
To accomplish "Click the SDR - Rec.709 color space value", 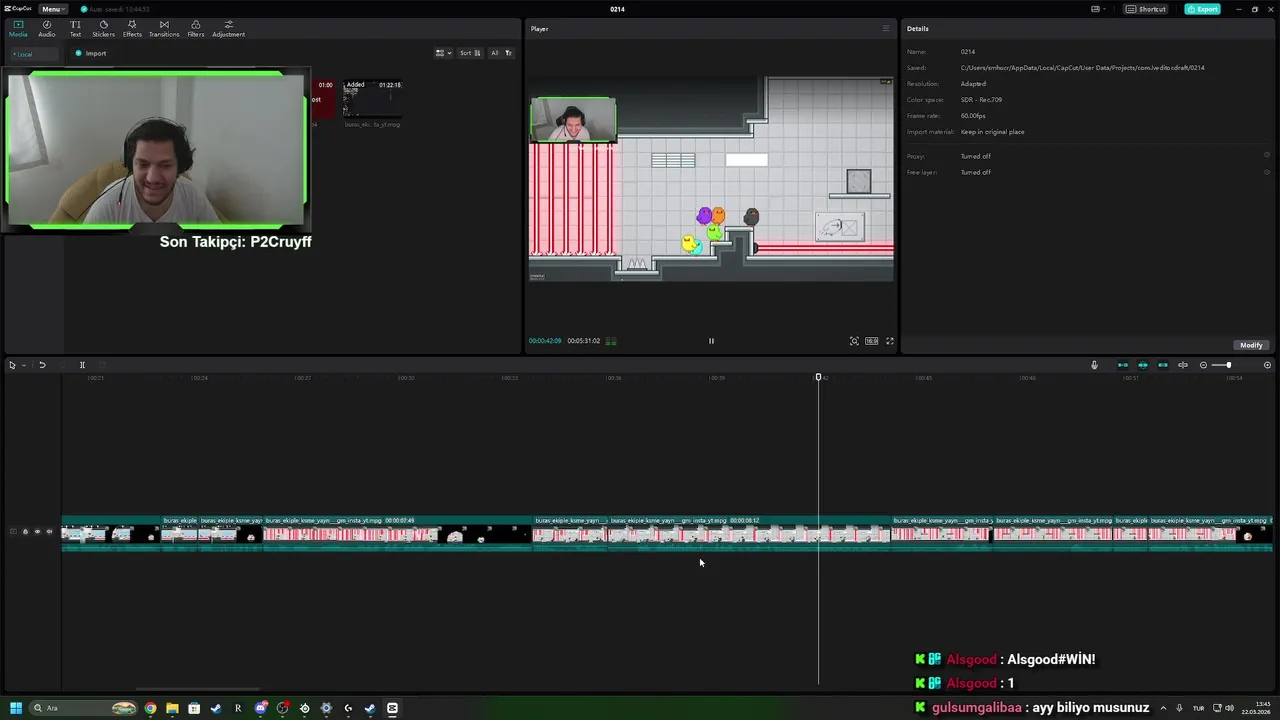I will [981, 100].
